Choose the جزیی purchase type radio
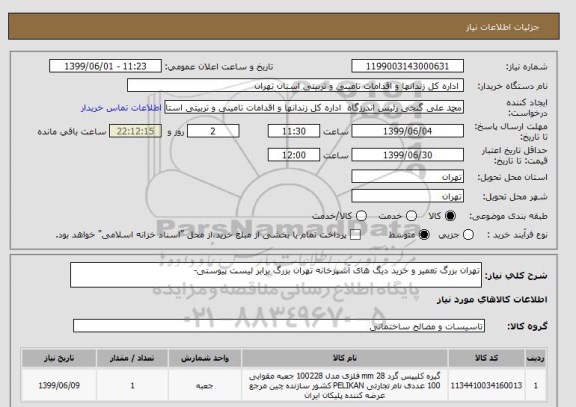Screen dimensions: 576x407 coord(468,235)
